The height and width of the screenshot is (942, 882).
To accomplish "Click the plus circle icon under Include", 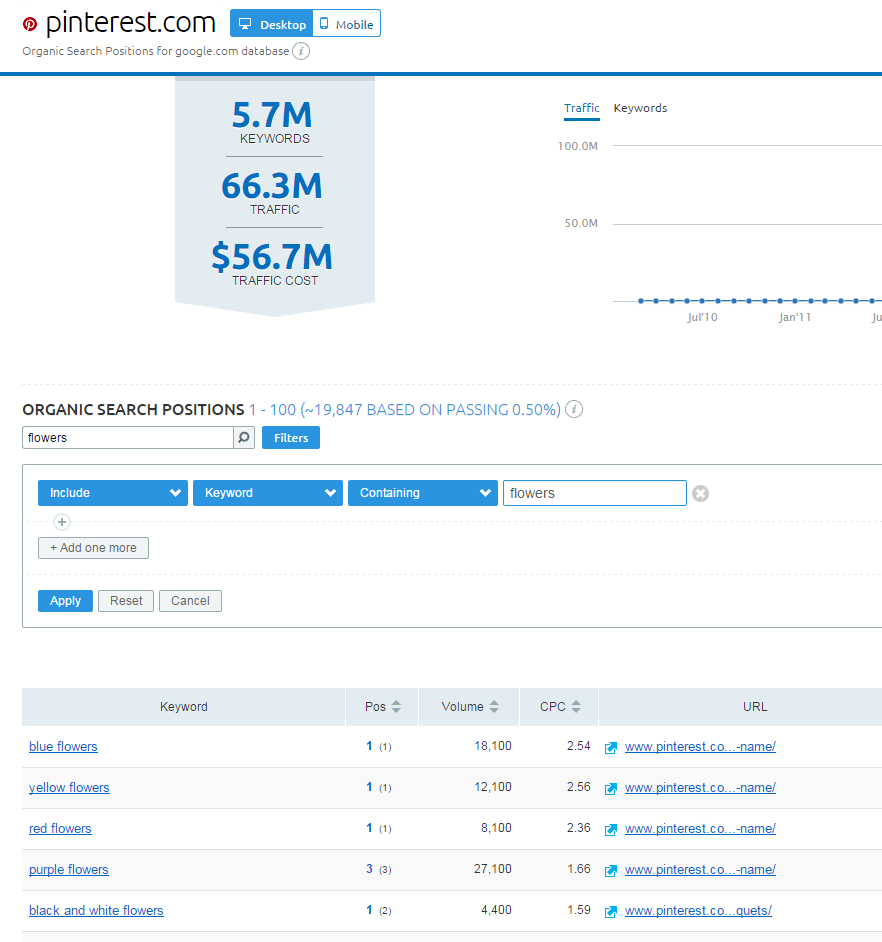I will [62, 522].
